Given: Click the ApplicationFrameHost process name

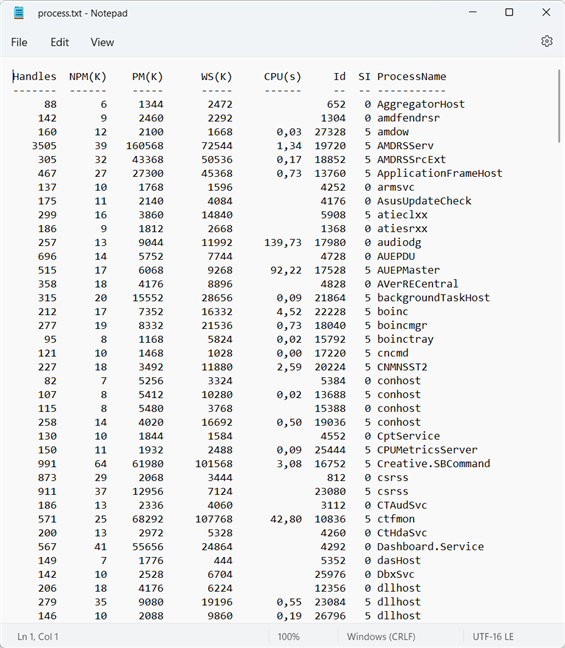Looking at the screenshot, I should 440,174.
